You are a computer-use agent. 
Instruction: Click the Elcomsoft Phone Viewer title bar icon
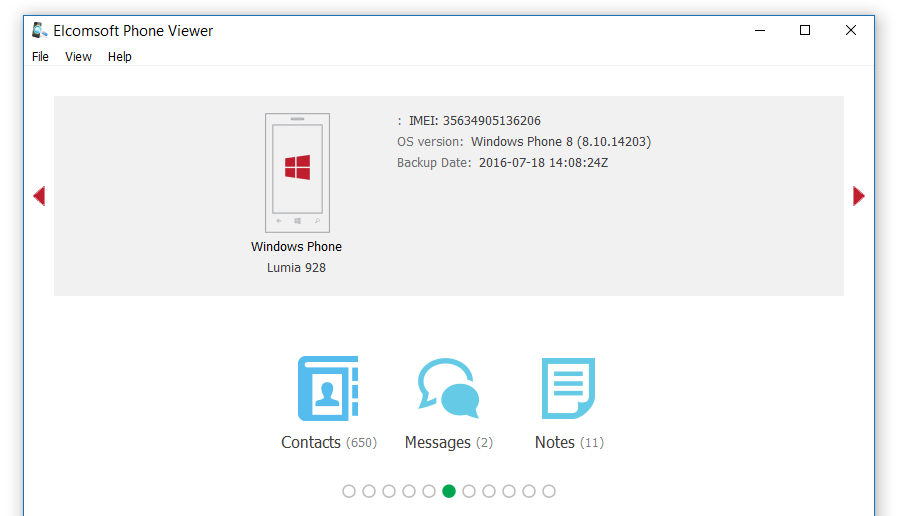point(39,30)
